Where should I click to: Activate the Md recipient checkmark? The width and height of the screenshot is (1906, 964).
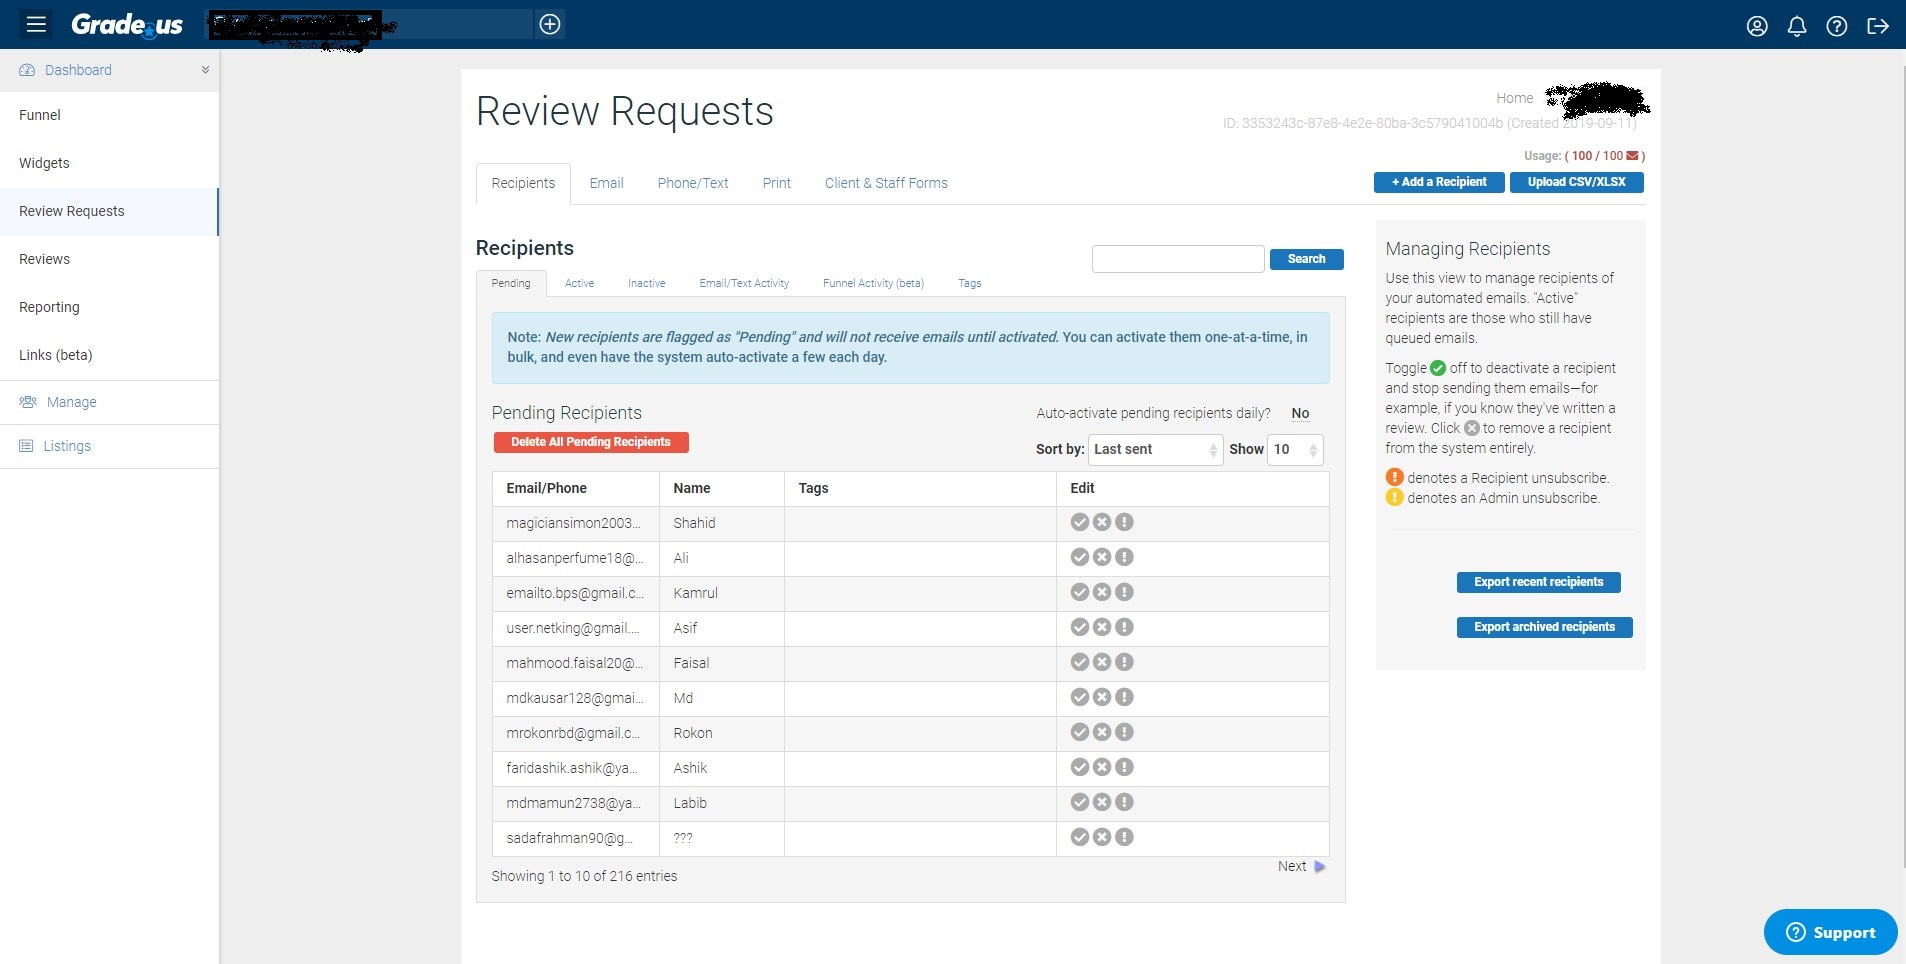coord(1080,697)
